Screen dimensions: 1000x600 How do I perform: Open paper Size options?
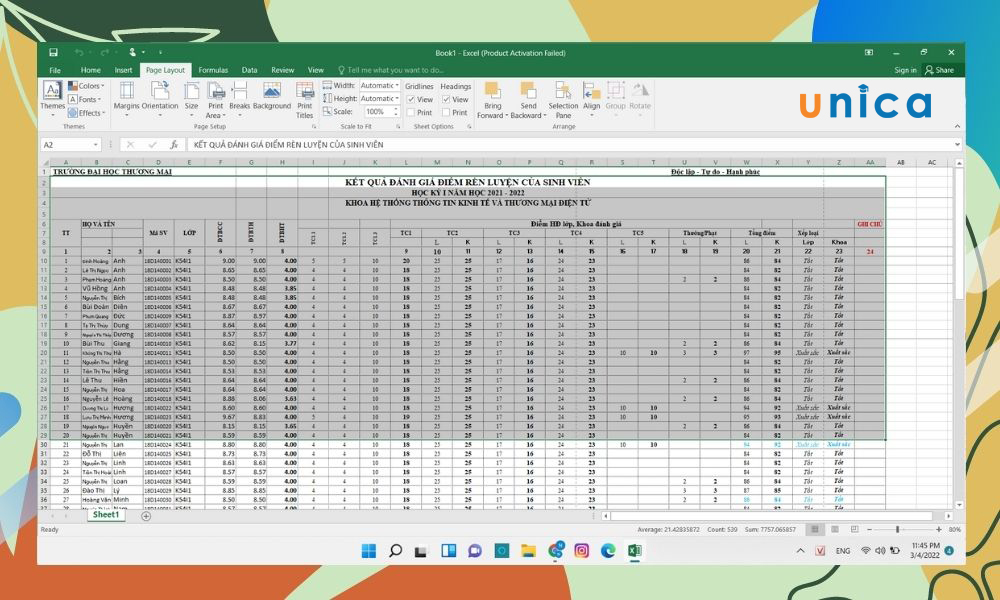pyautogui.click(x=191, y=99)
